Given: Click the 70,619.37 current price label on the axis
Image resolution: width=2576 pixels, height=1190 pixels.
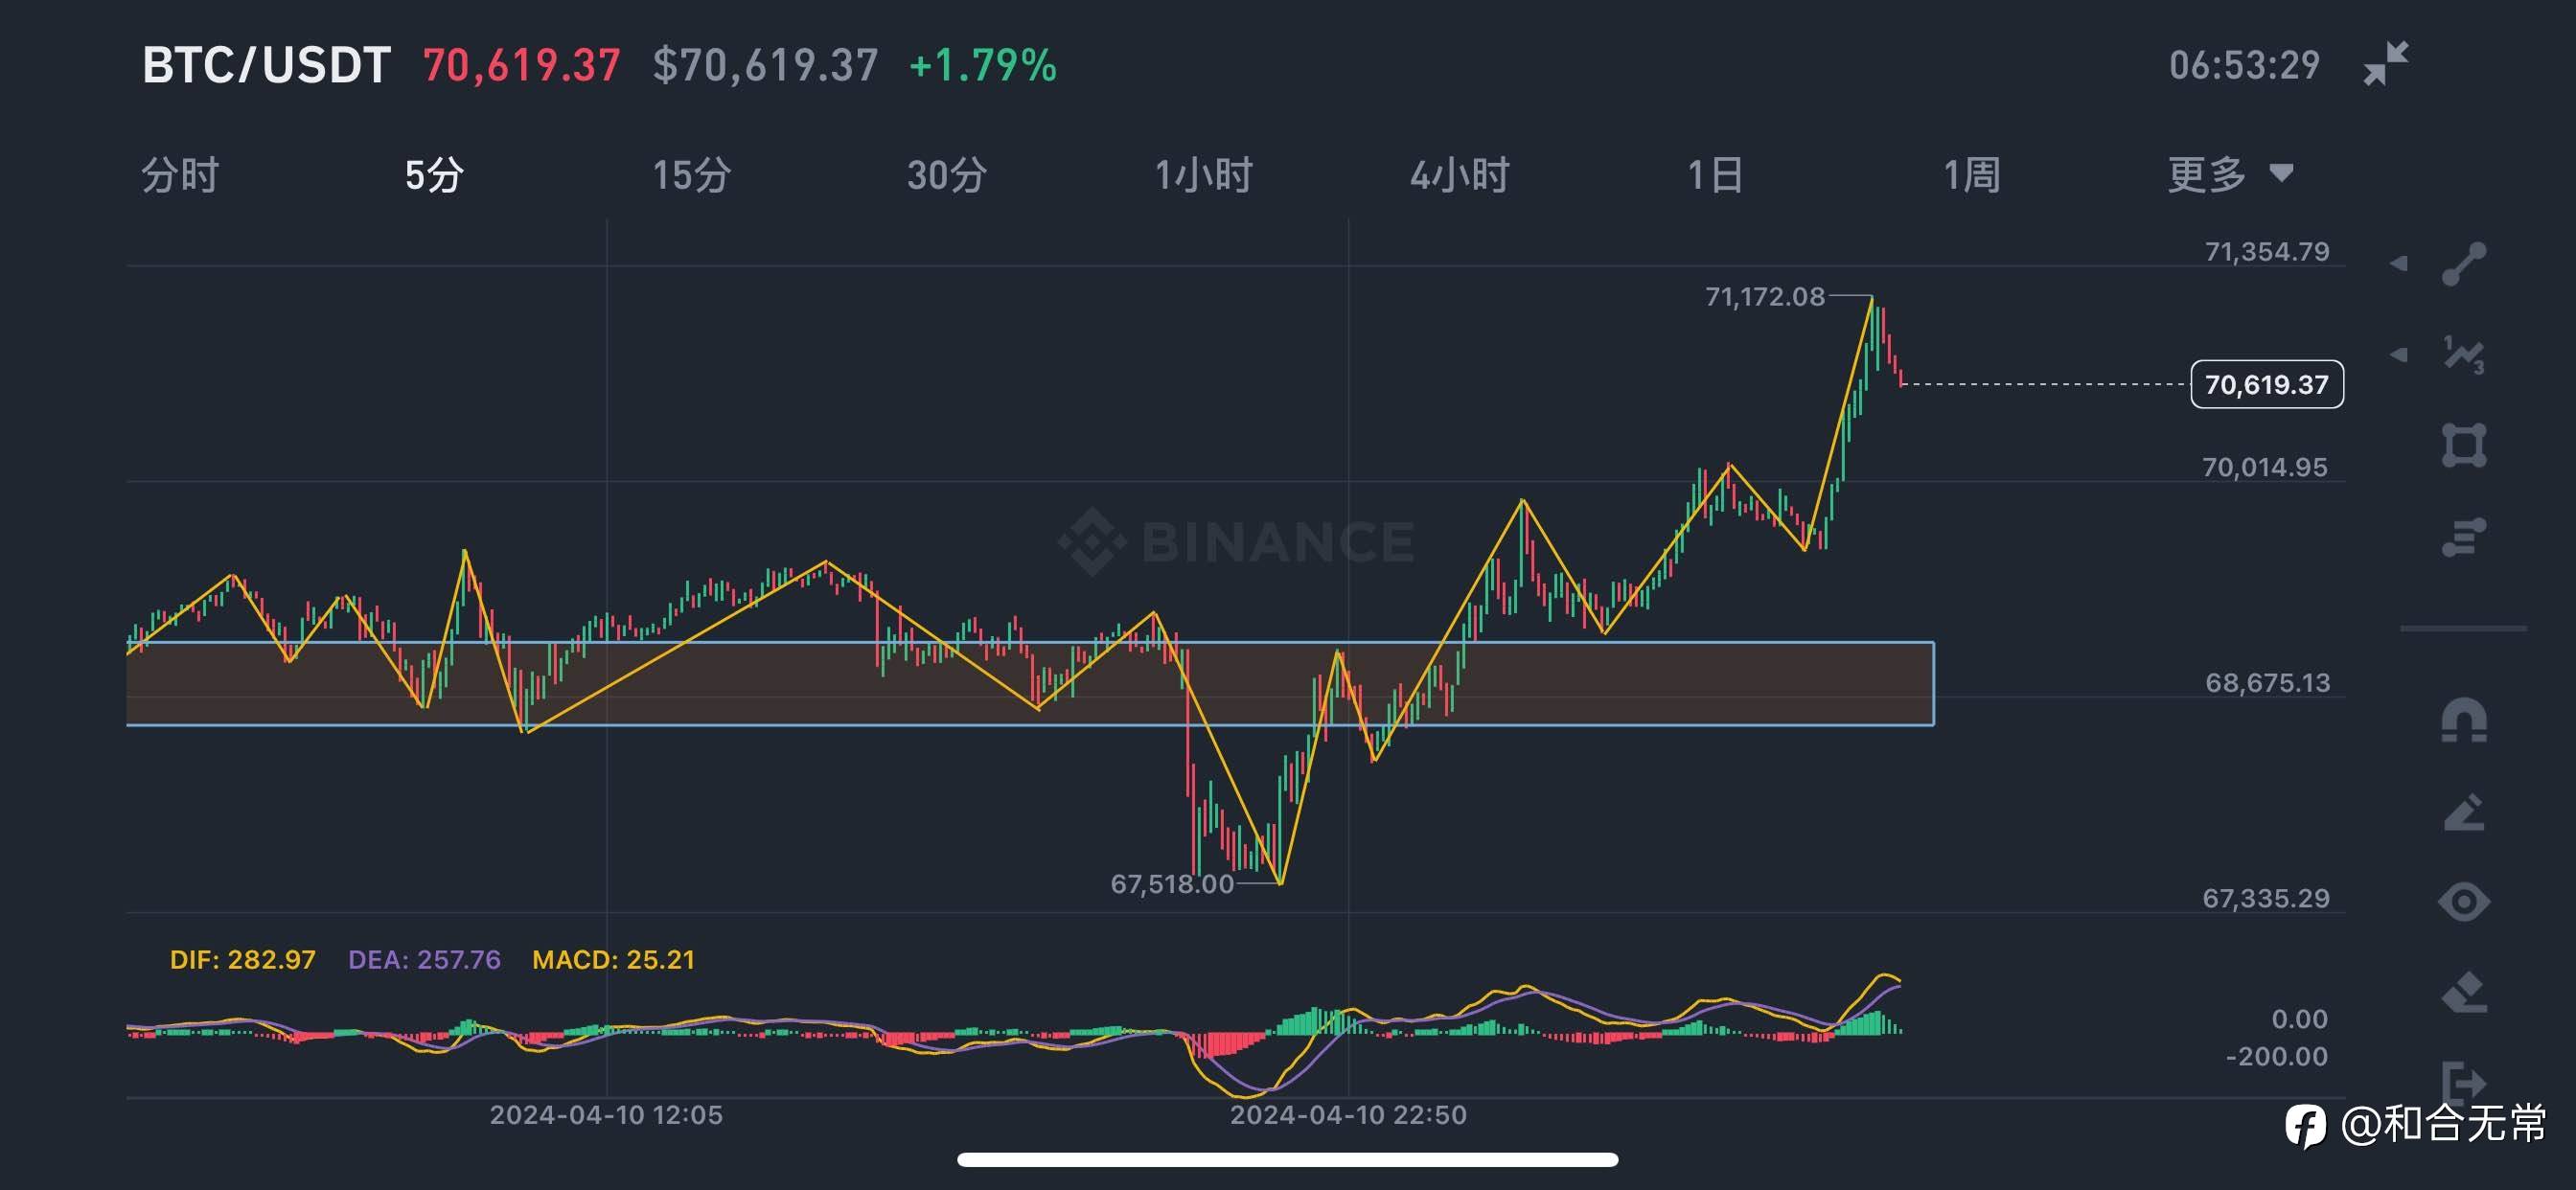Looking at the screenshot, I should [x=2266, y=385].
